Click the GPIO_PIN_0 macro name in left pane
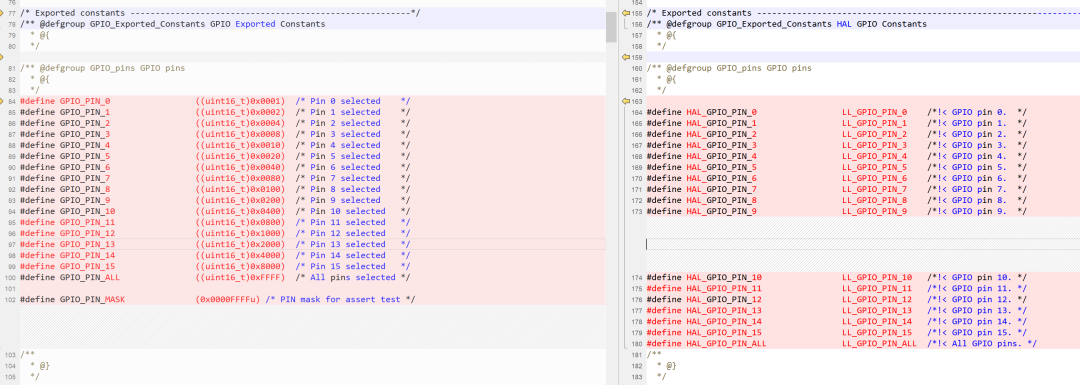 [85, 101]
